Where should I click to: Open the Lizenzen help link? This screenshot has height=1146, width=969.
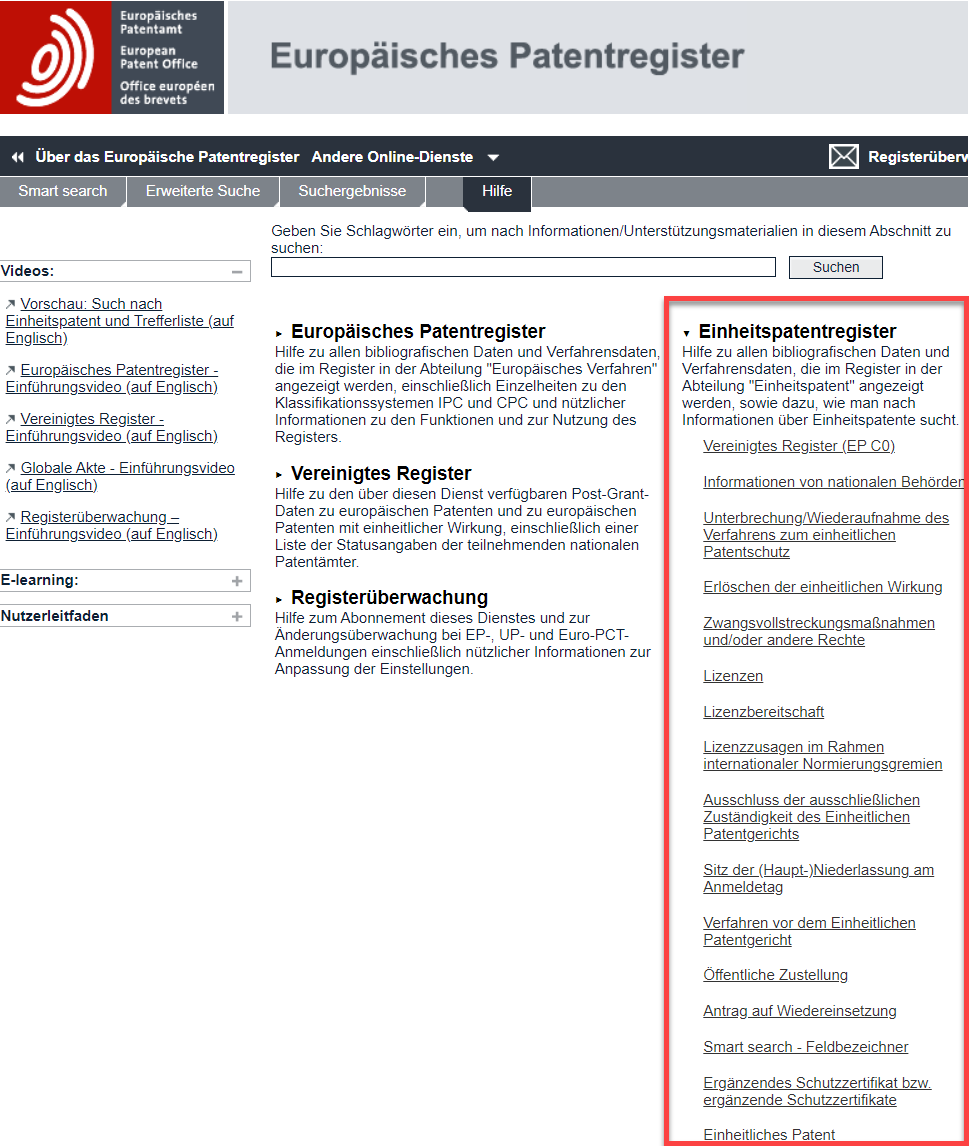tap(733, 676)
